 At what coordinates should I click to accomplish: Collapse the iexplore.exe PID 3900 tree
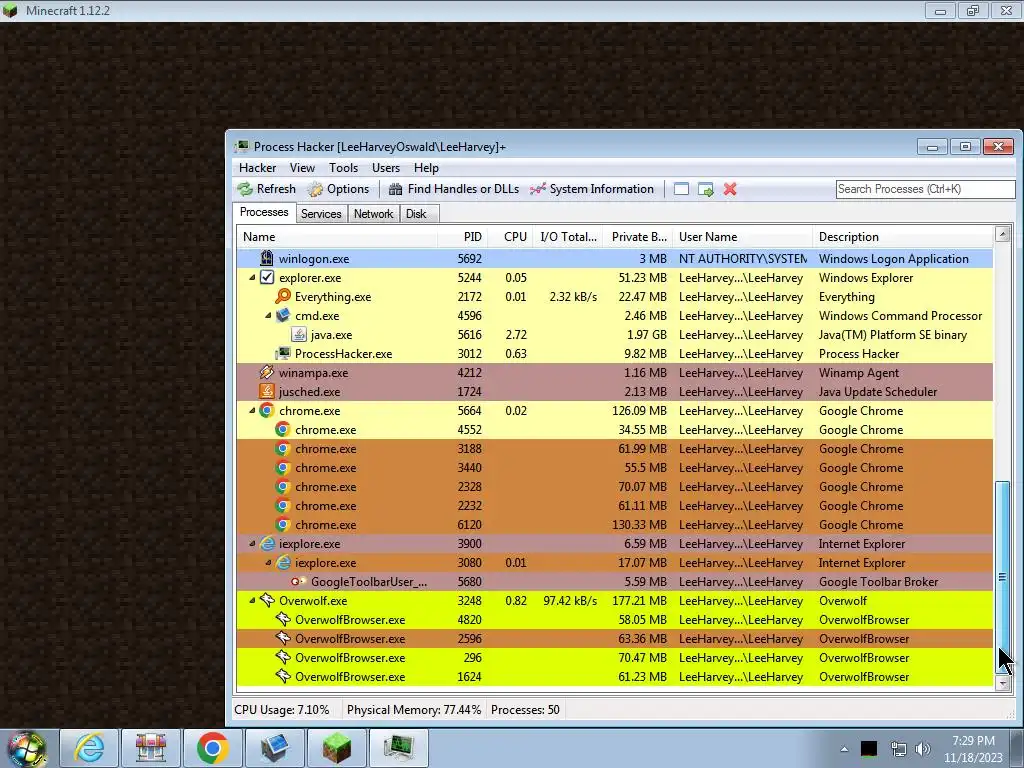pos(252,543)
